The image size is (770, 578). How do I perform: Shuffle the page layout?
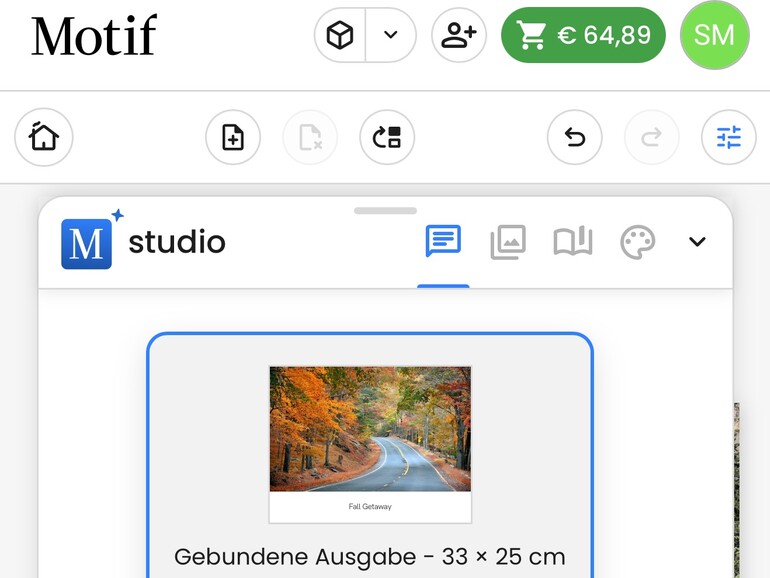(x=387, y=137)
